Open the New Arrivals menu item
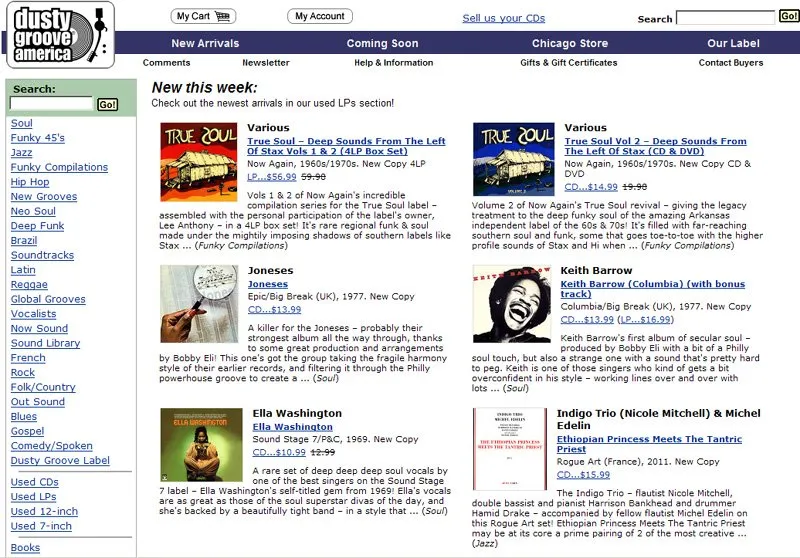 tap(205, 43)
